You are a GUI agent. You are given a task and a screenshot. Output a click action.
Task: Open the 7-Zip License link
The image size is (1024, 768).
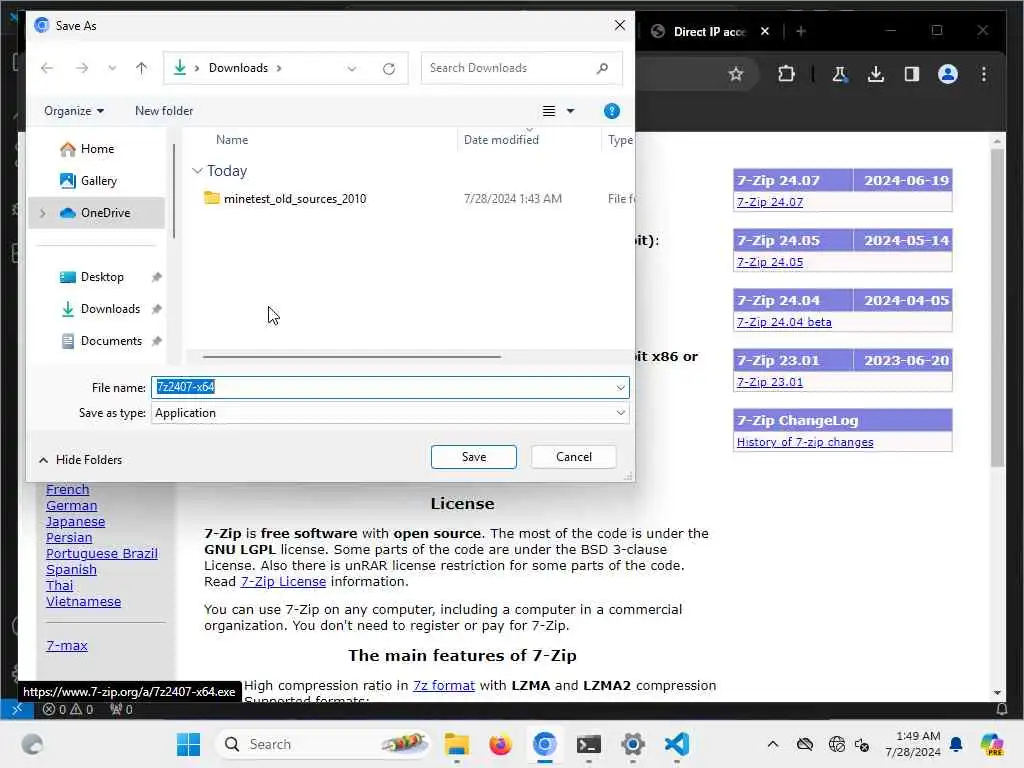click(283, 582)
